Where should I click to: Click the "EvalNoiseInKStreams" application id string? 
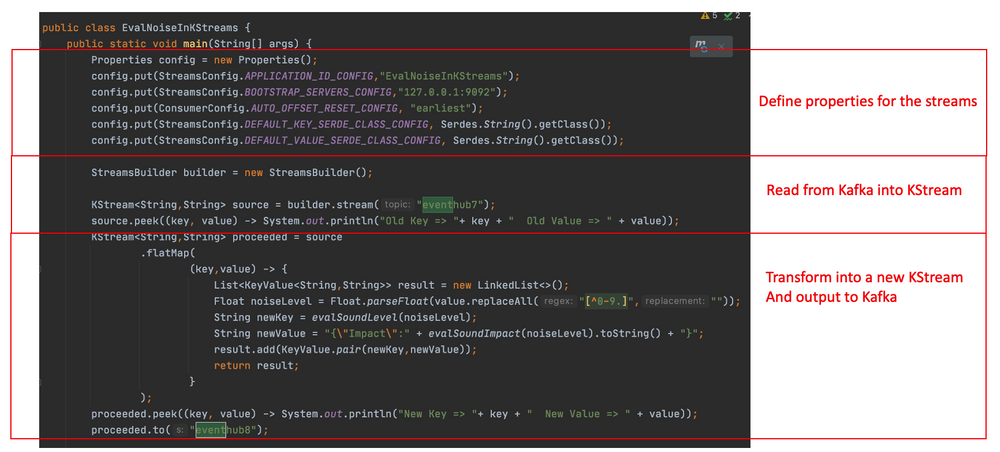(x=443, y=77)
